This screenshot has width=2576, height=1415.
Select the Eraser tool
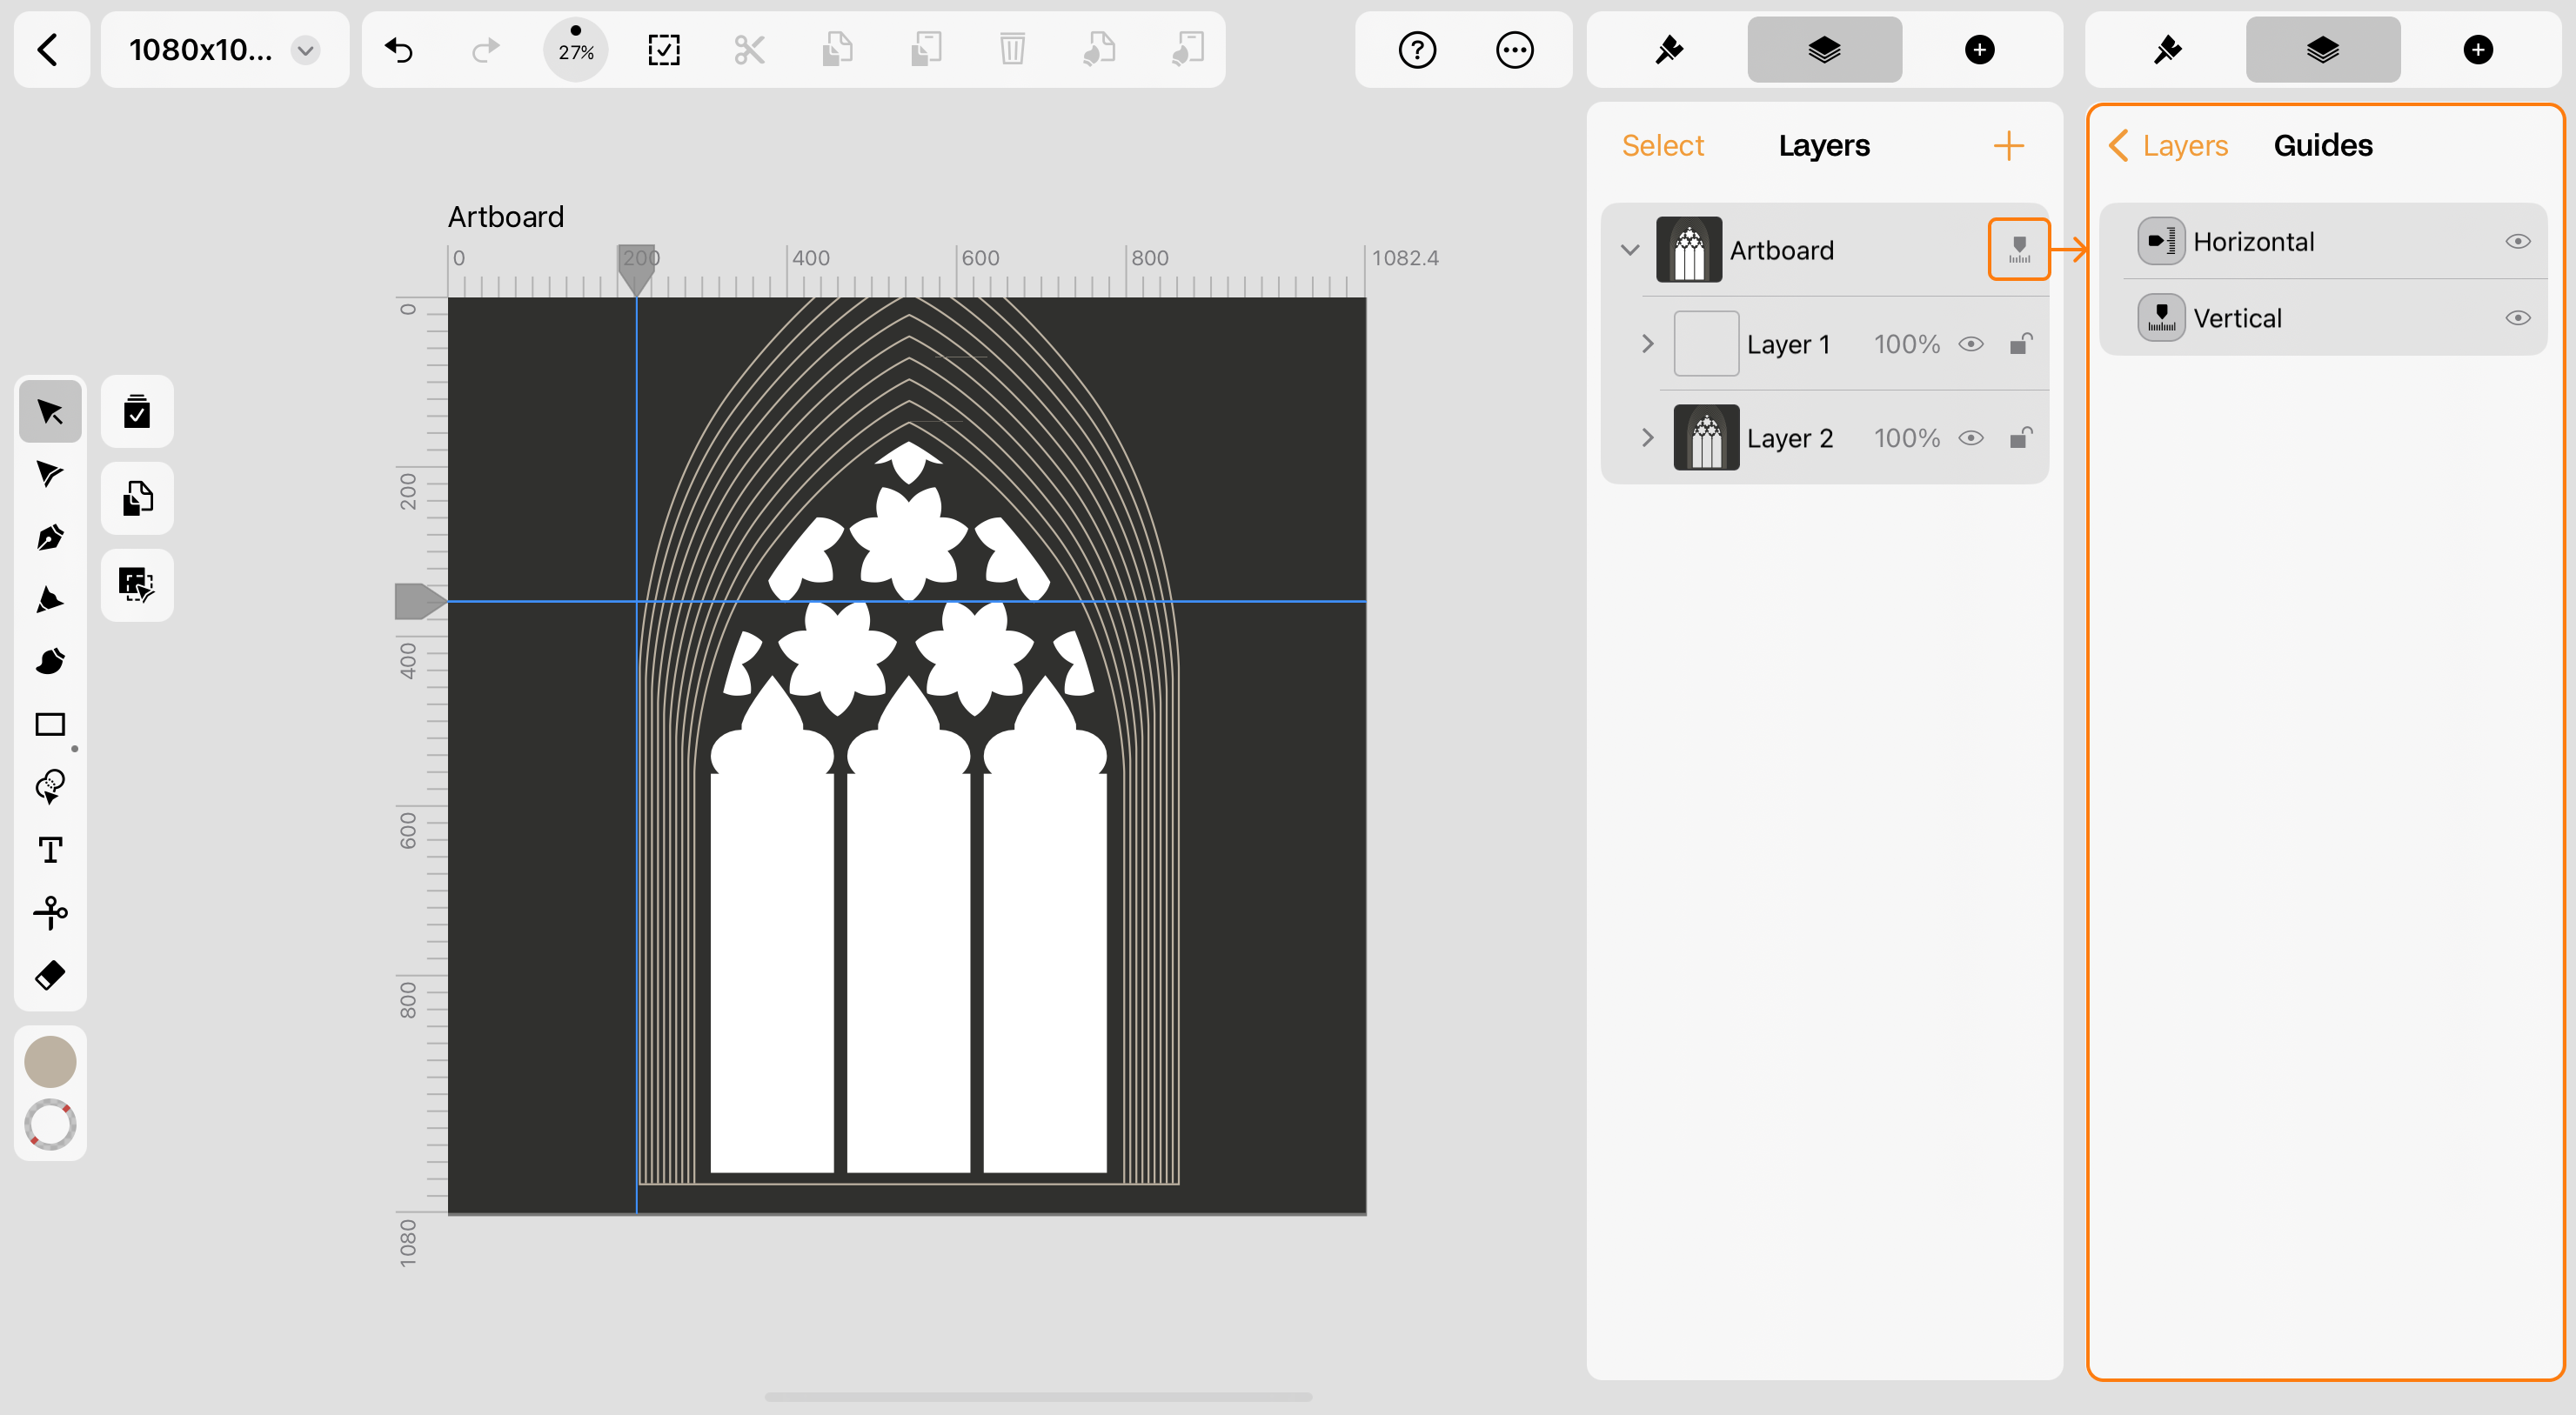coord(50,975)
